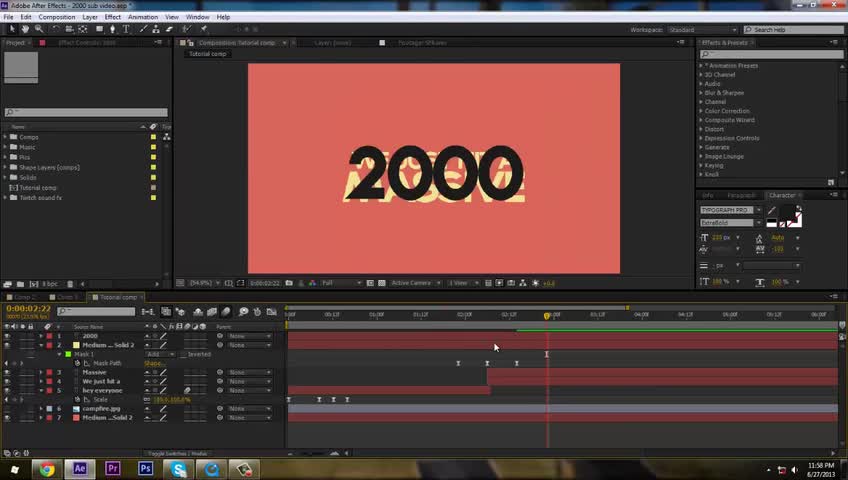Screen dimensions: 848x480
Task: Click the Project panel search field
Action: tap(87, 112)
